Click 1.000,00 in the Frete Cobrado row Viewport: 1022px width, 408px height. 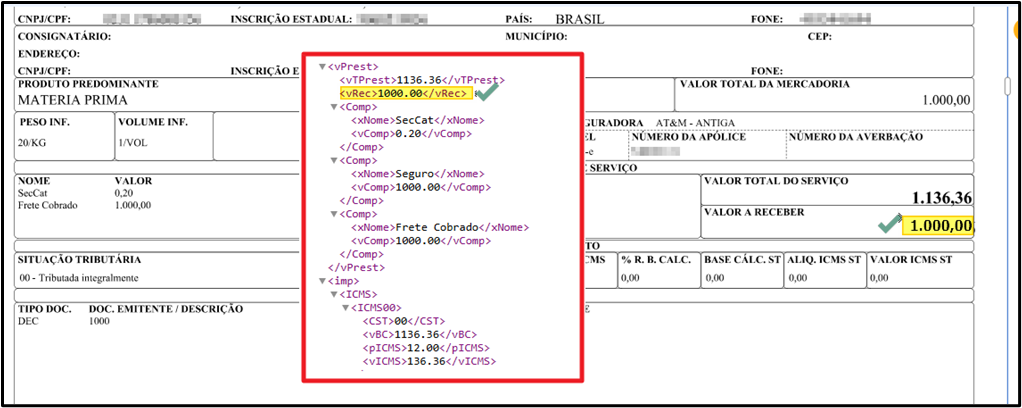coord(133,205)
